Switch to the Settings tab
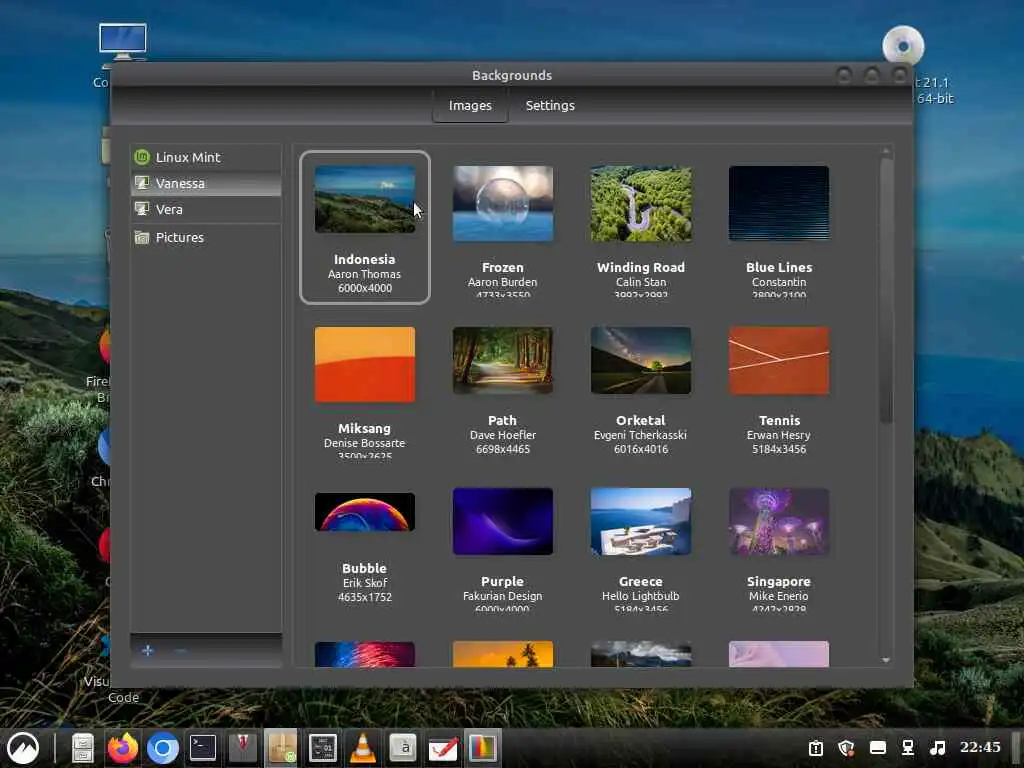 click(550, 106)
